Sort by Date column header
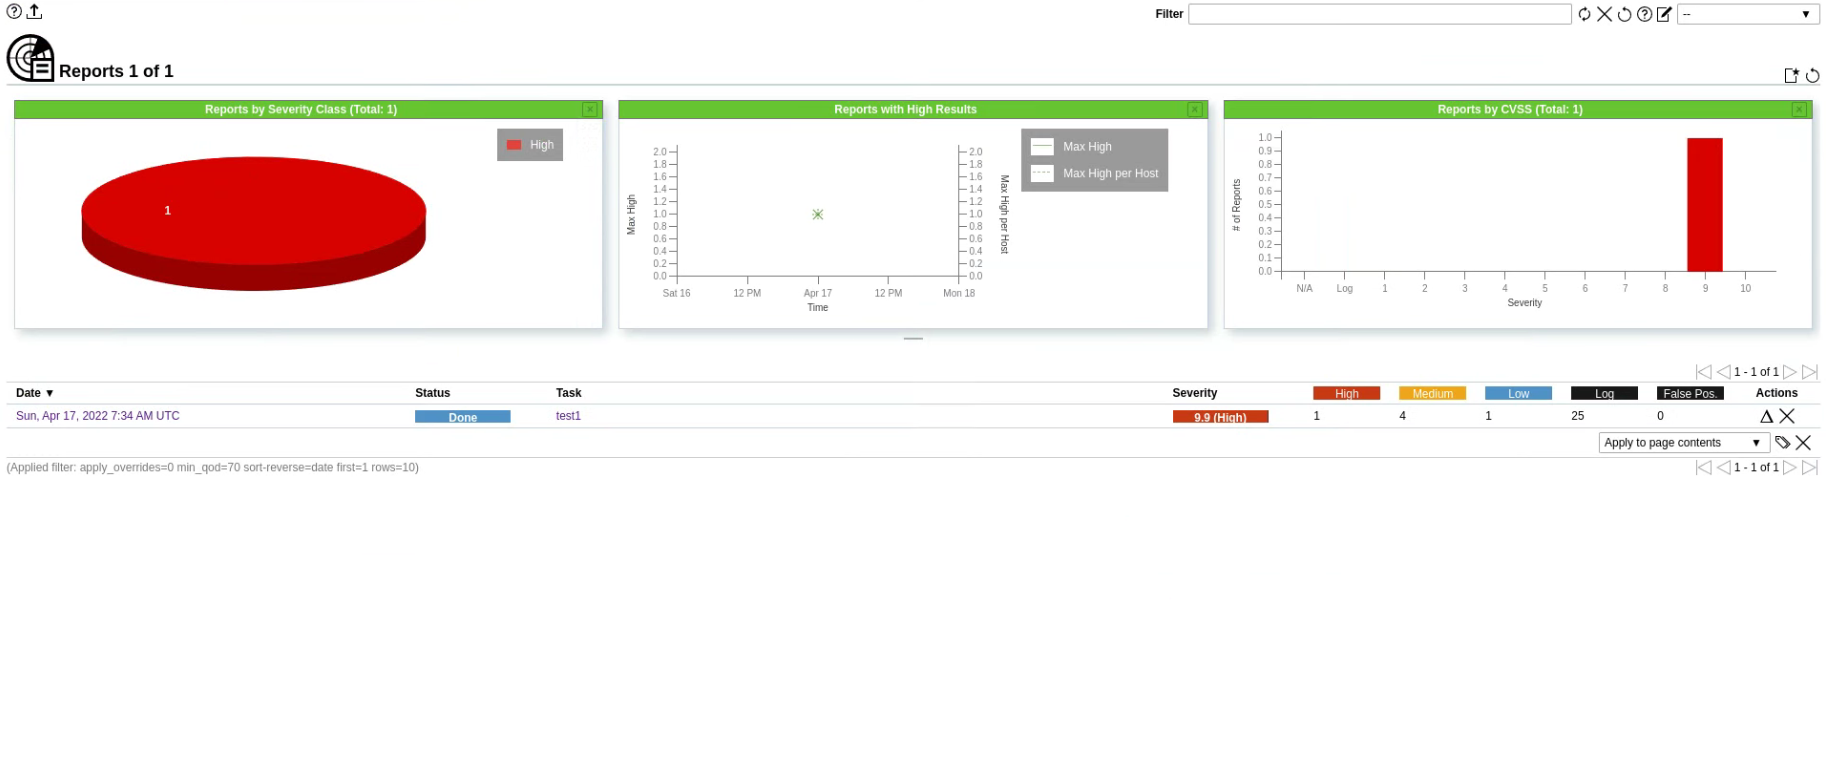1826x782 pixels. point(35,393)
